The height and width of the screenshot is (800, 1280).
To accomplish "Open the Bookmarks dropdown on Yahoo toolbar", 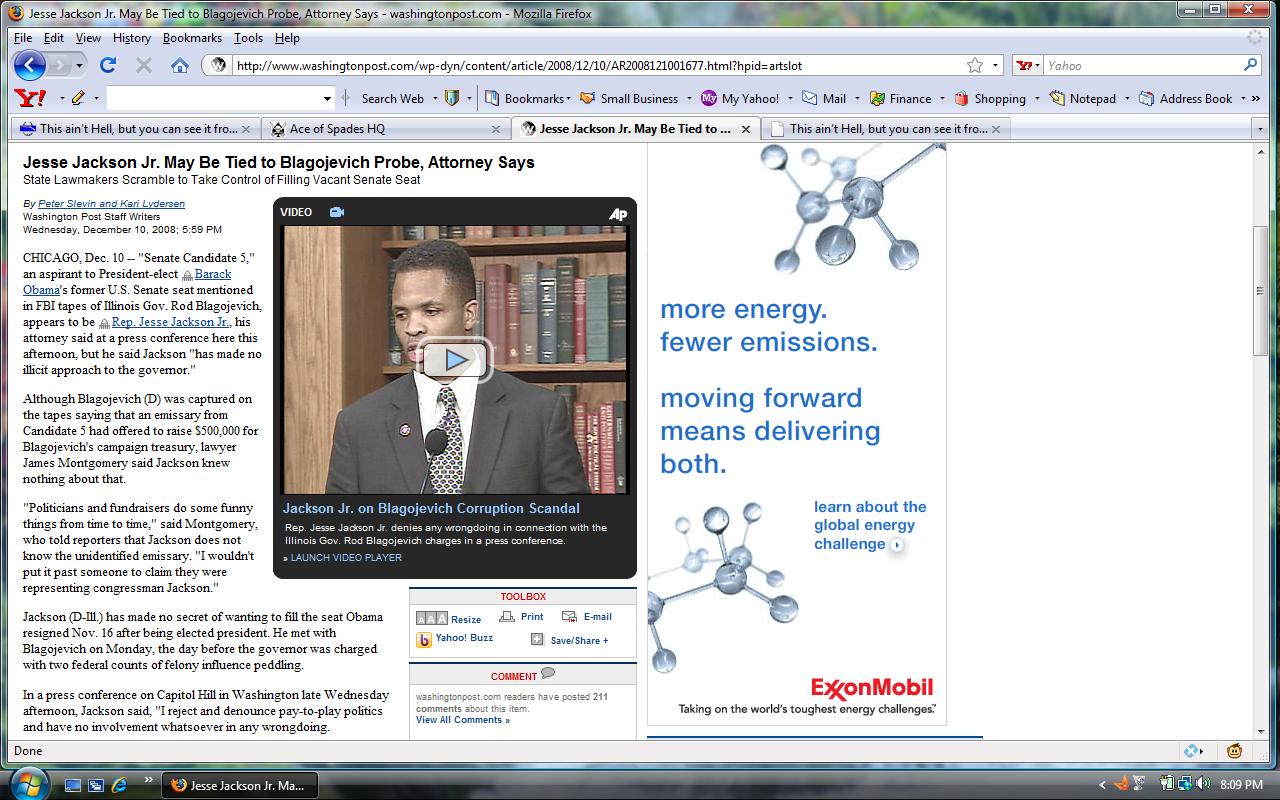I will tap(568, 99).
